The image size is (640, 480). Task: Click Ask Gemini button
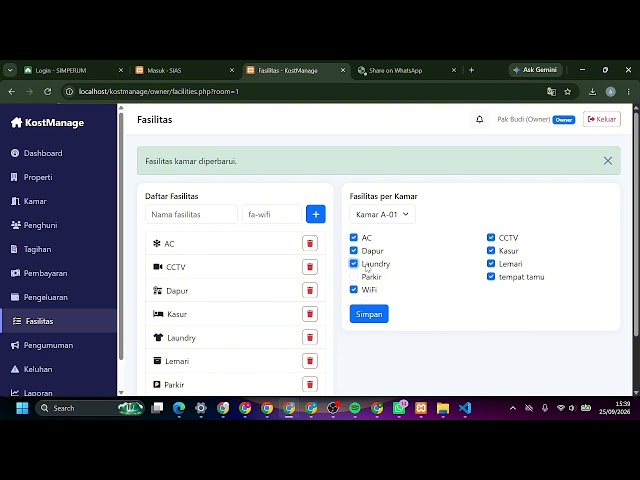535,70
